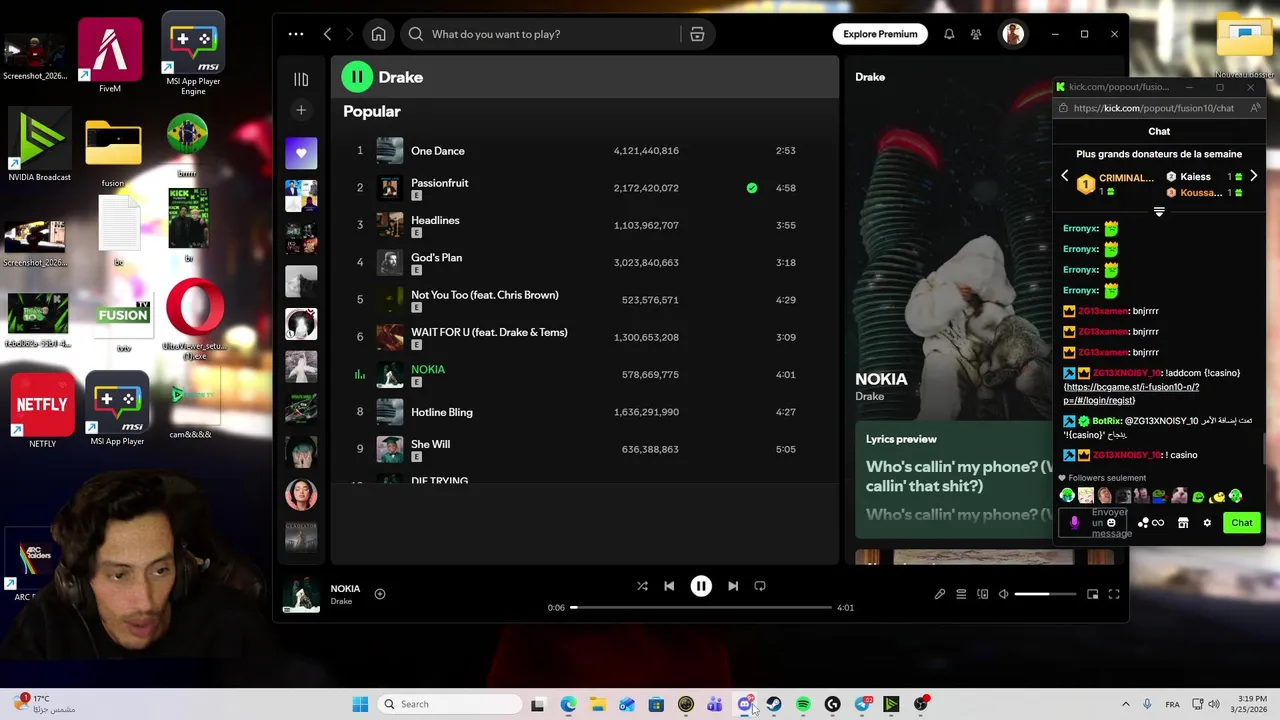Mute Spotify with the speaker icon

(x=1004, y=594)
